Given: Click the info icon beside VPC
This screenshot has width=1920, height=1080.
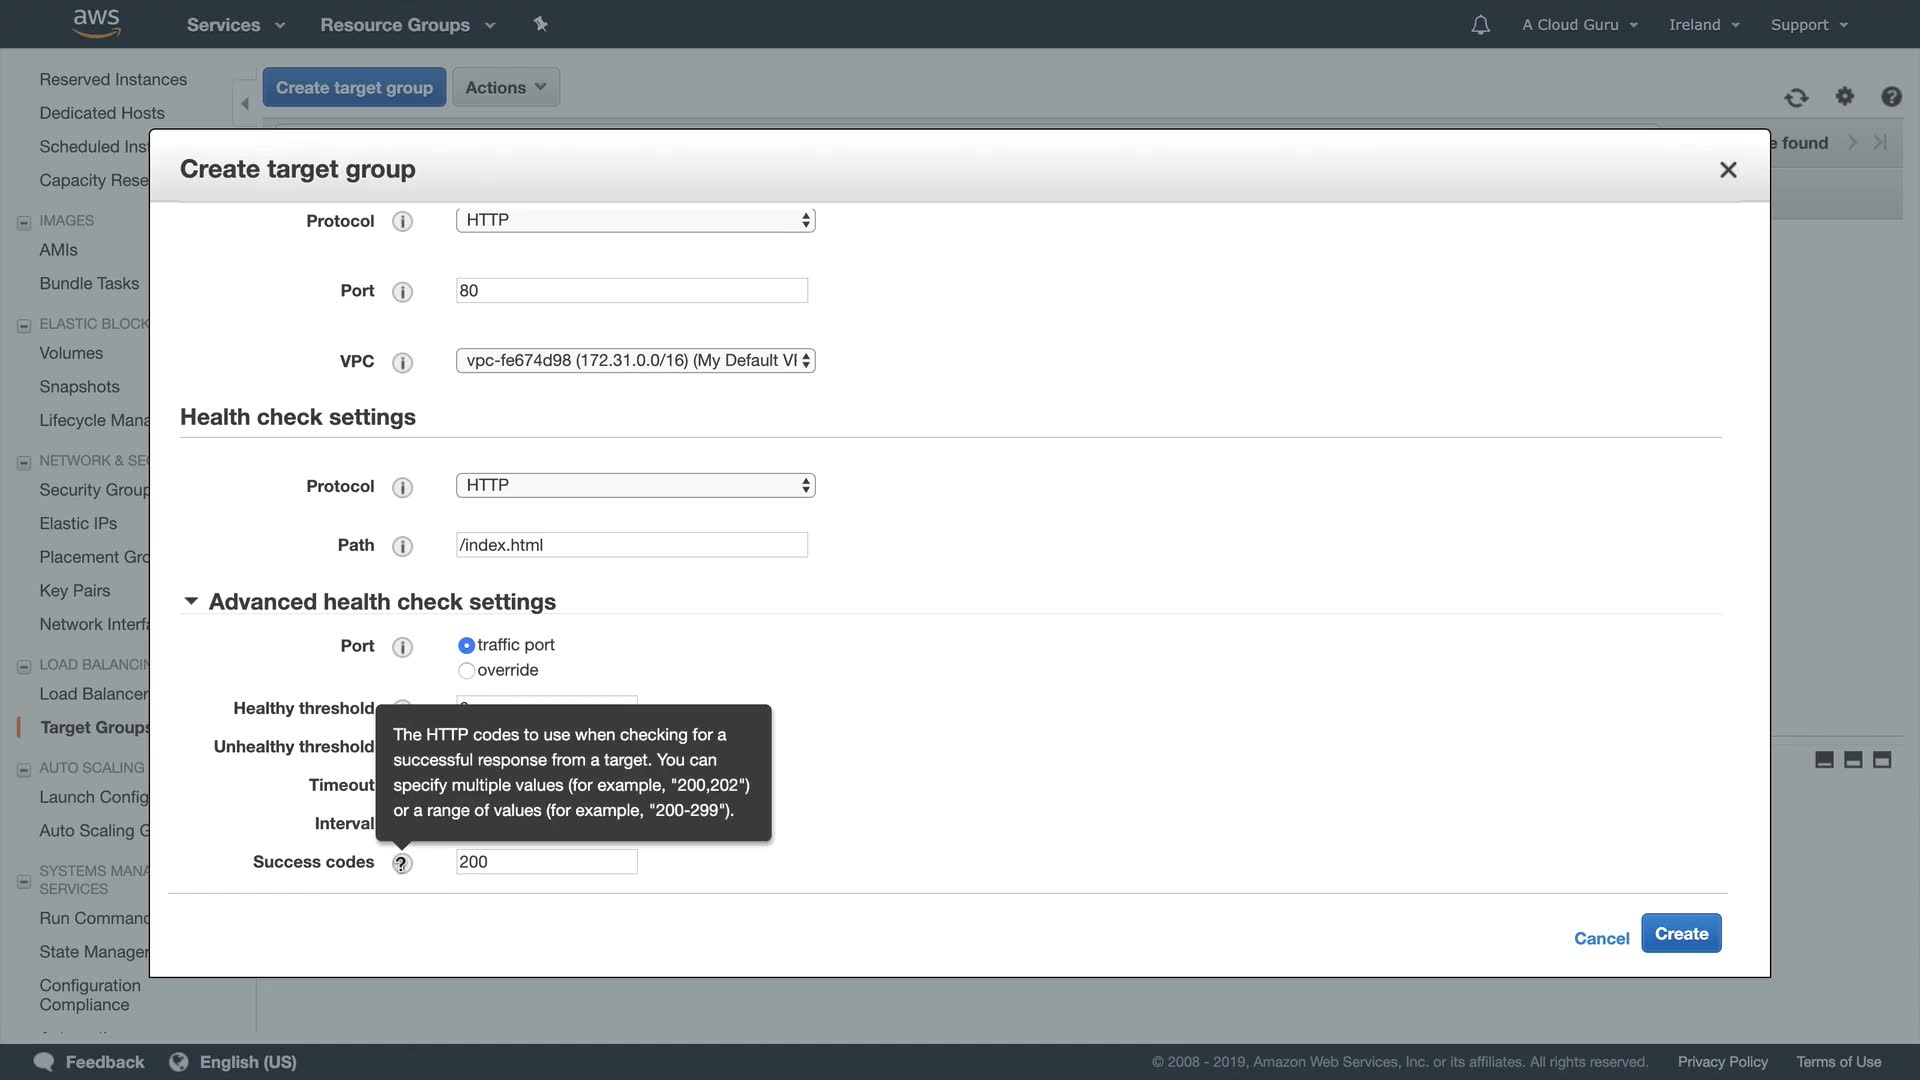Looking at the screenshot, I should (x=402, y=362).
